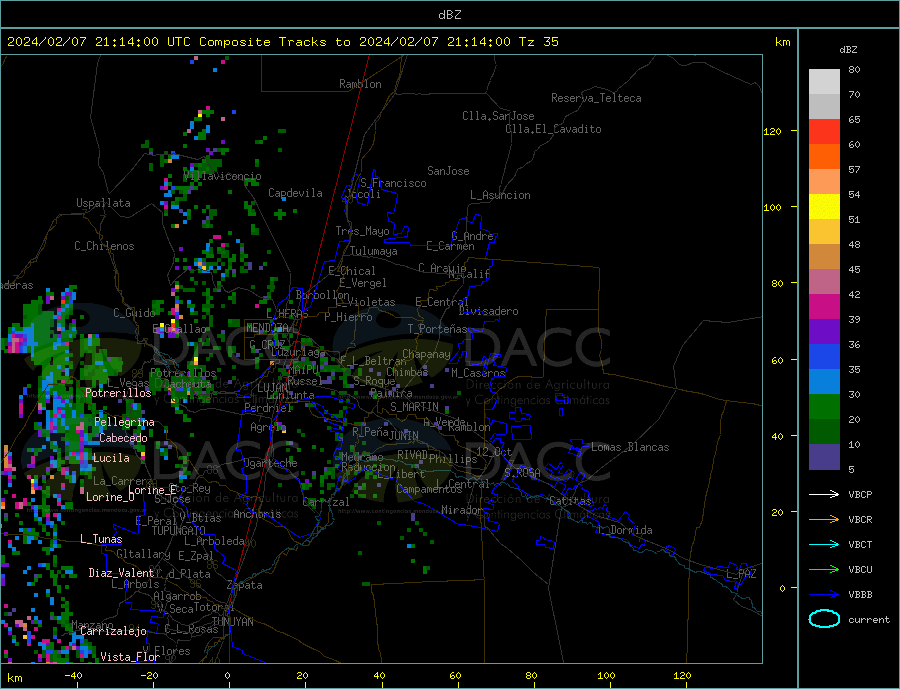Click the 'C_Chilenos' map label

104,246
